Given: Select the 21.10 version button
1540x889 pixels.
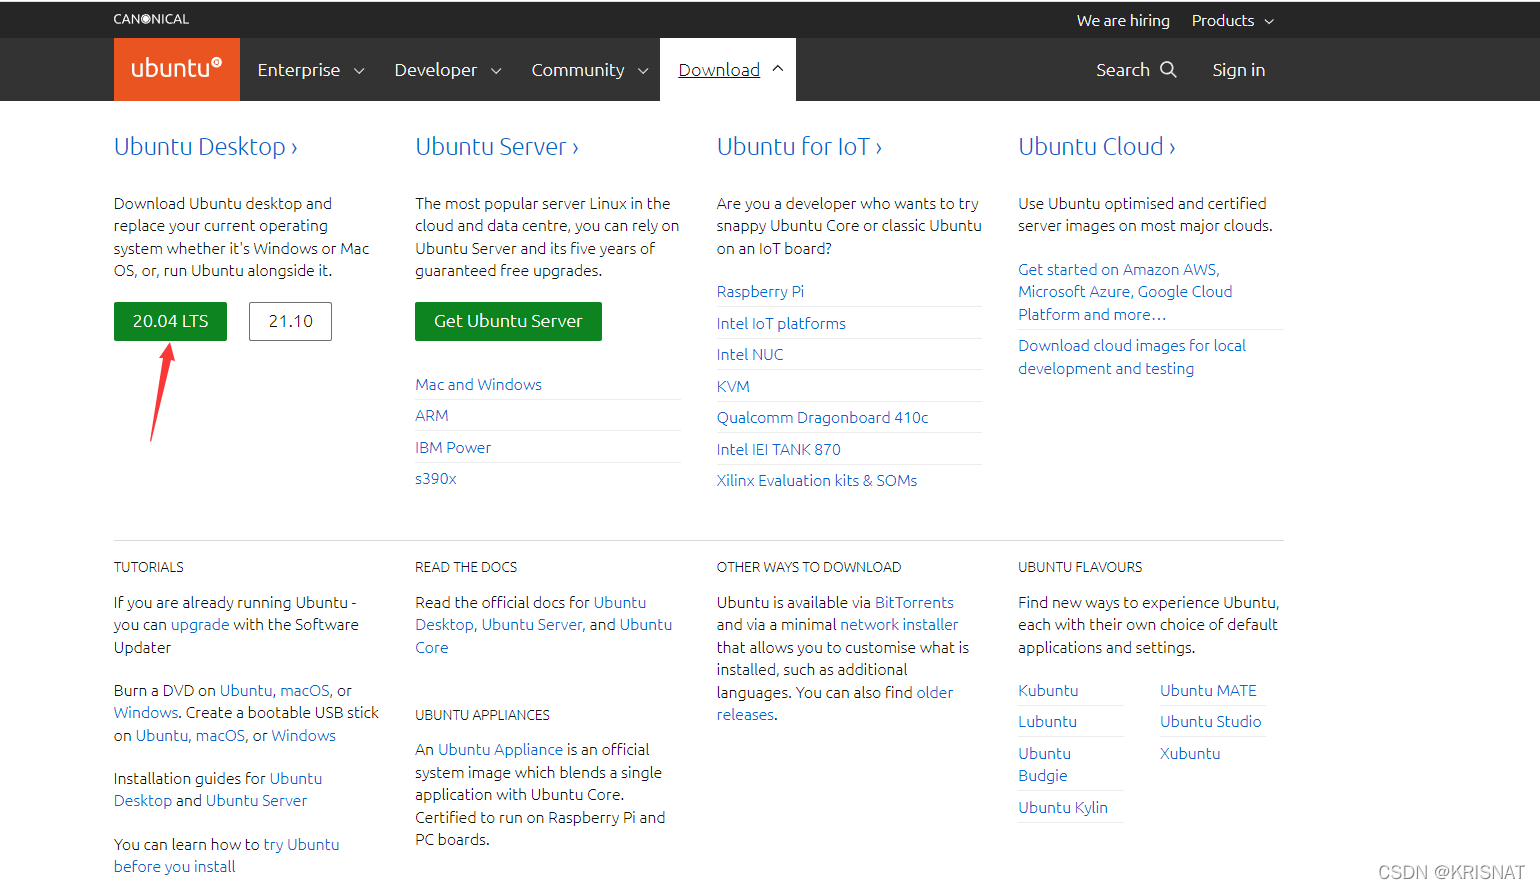Looking at the screenshot, I should tap(290, 321).
